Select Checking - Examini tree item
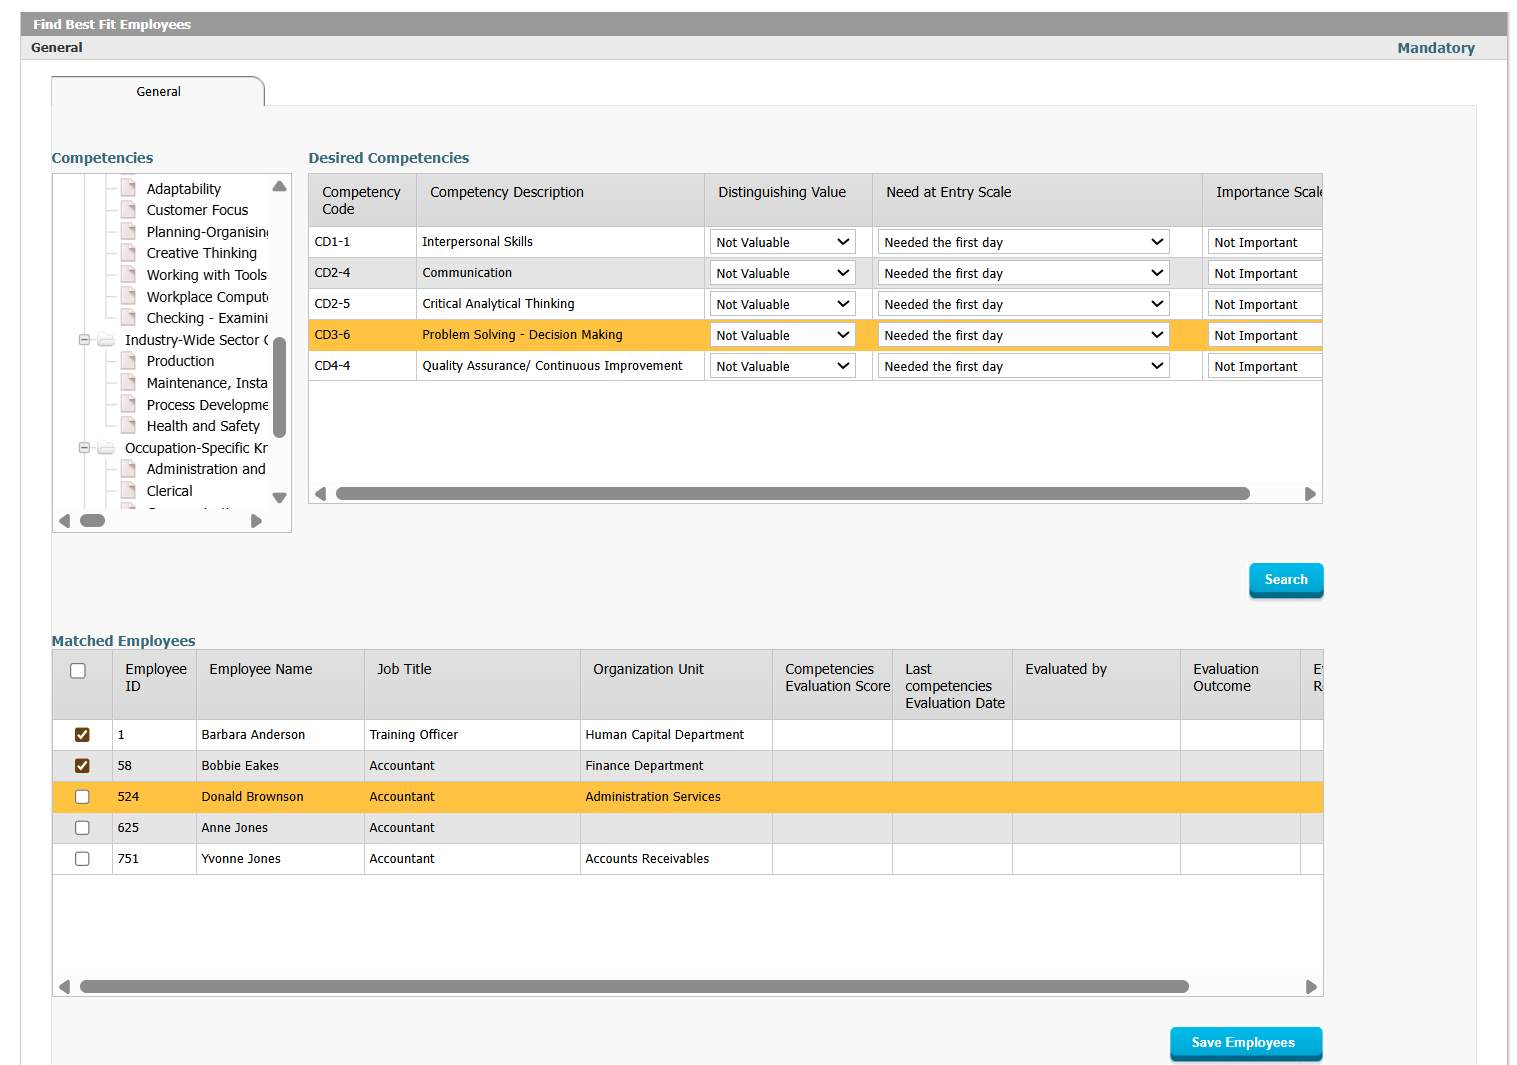Image resolution: width=1517 pixels, height=1065 pixels. coord(207,318)
